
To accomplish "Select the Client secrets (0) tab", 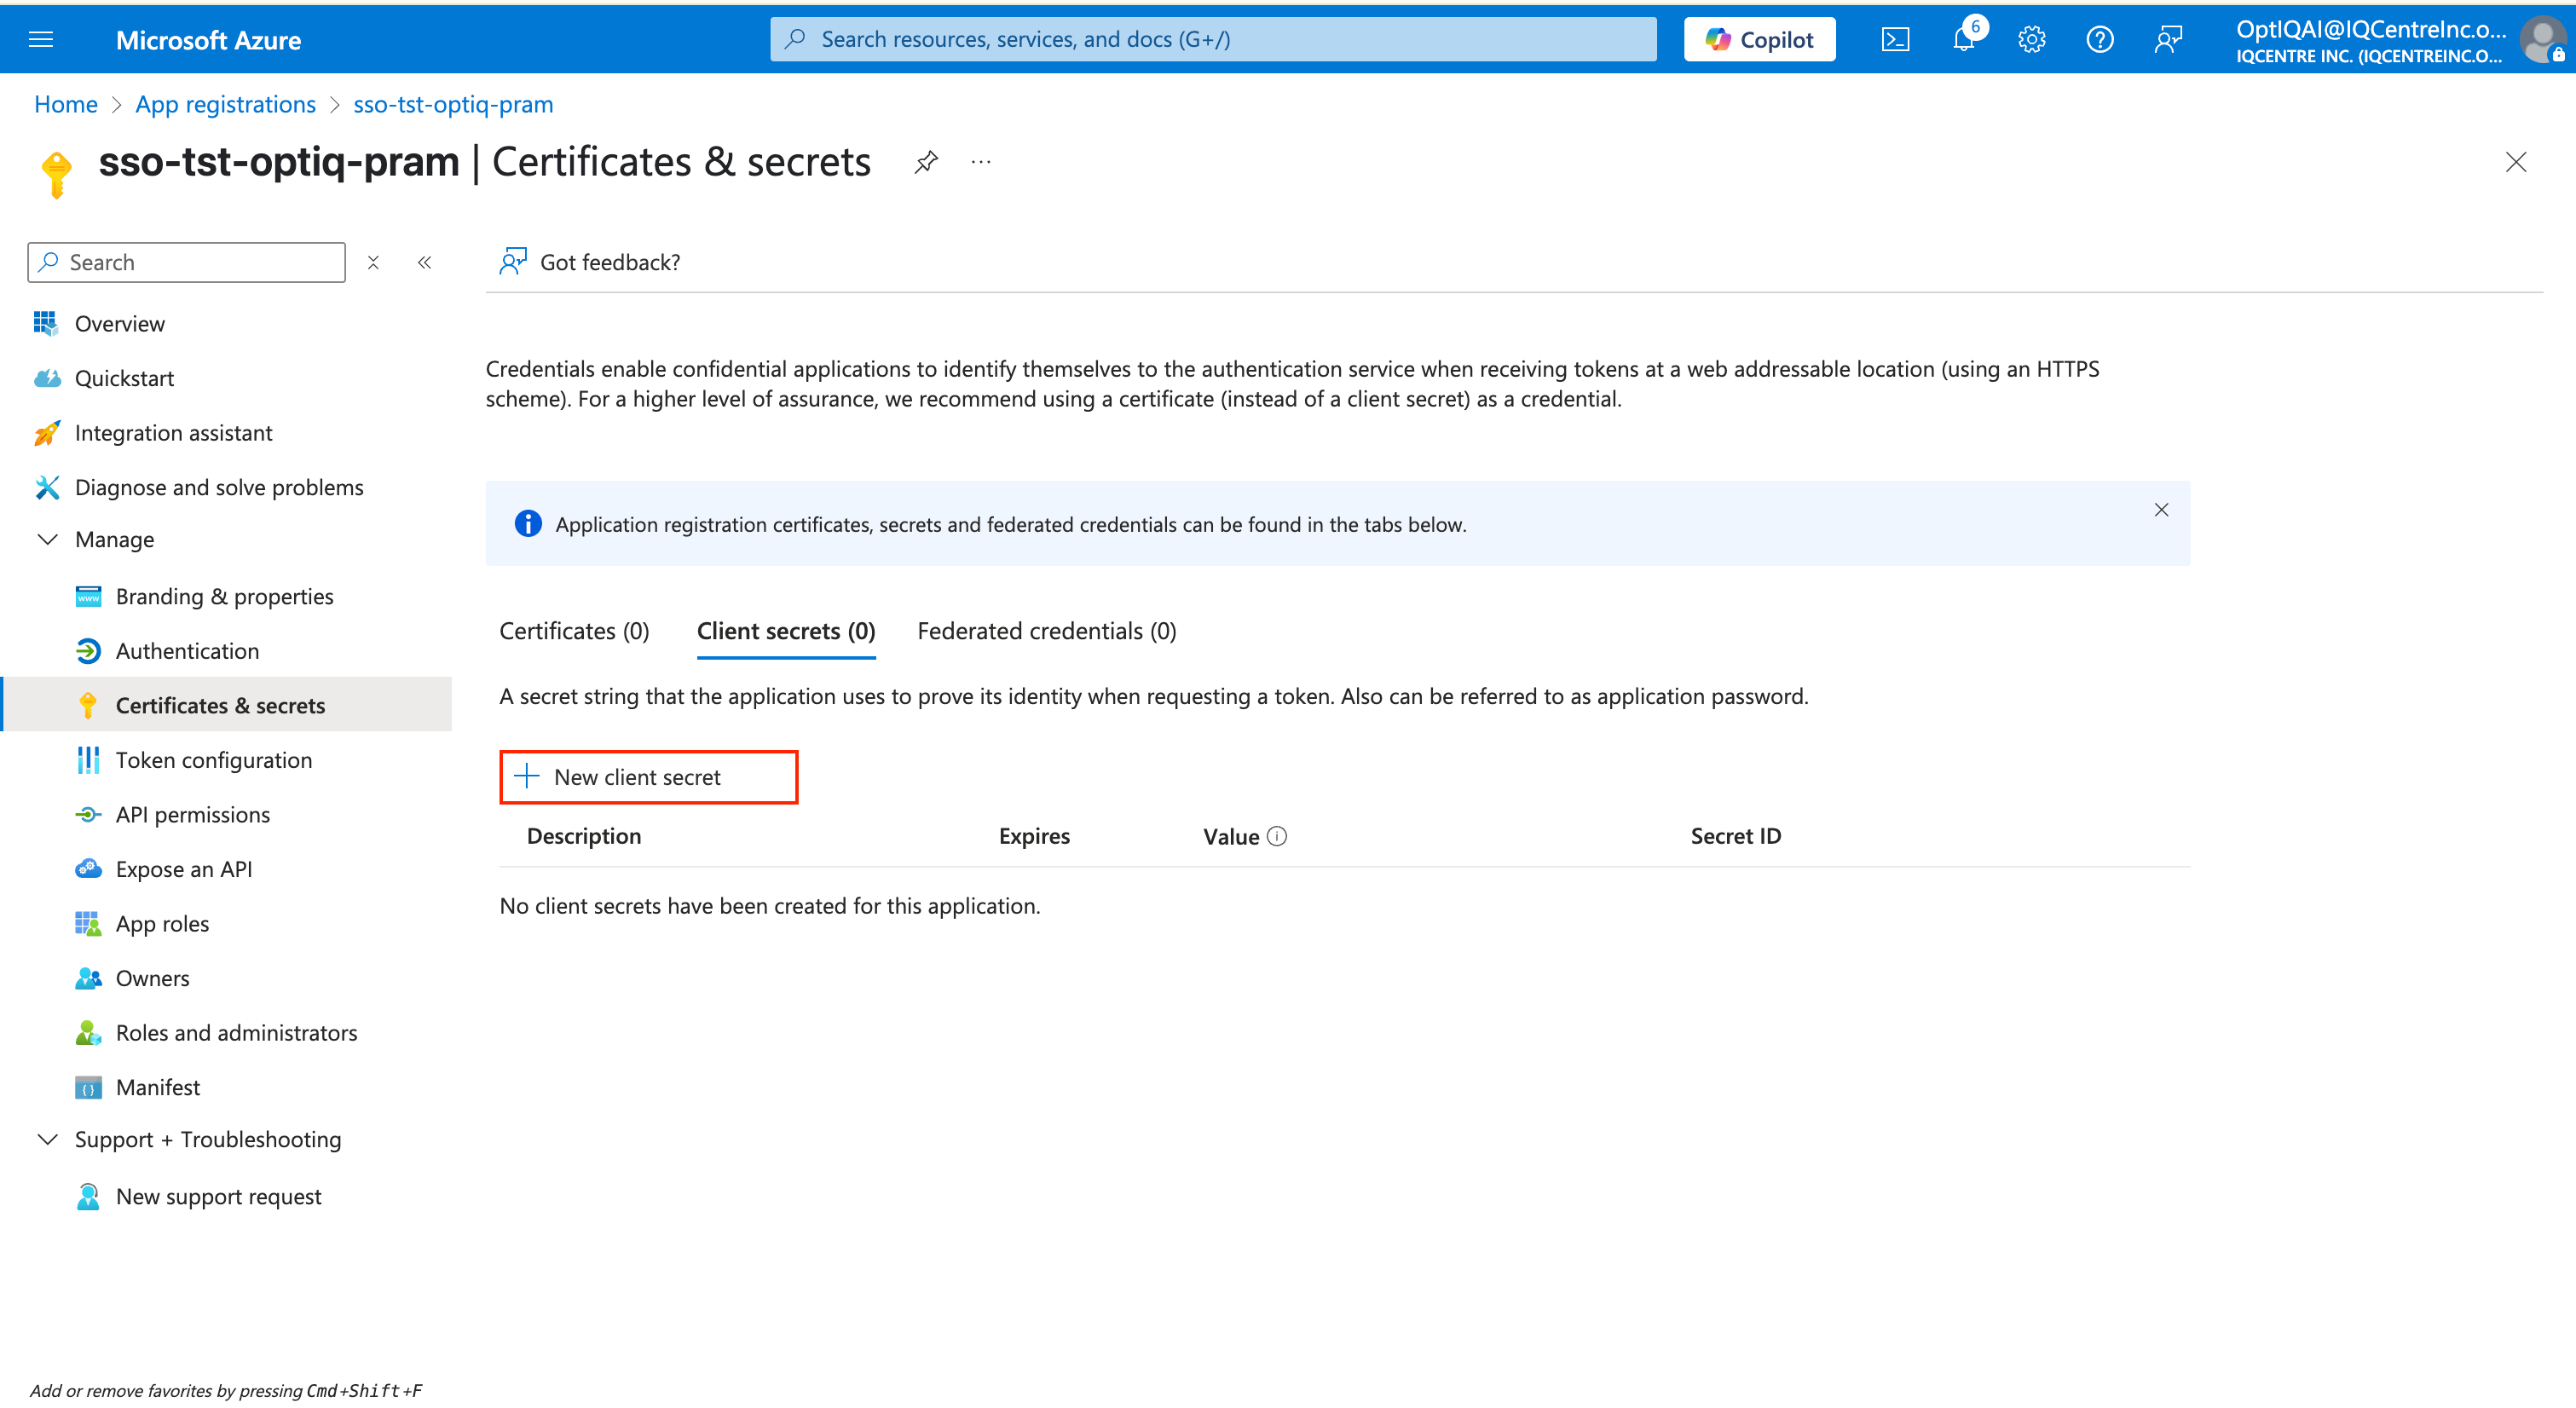I will click(786, 631).
